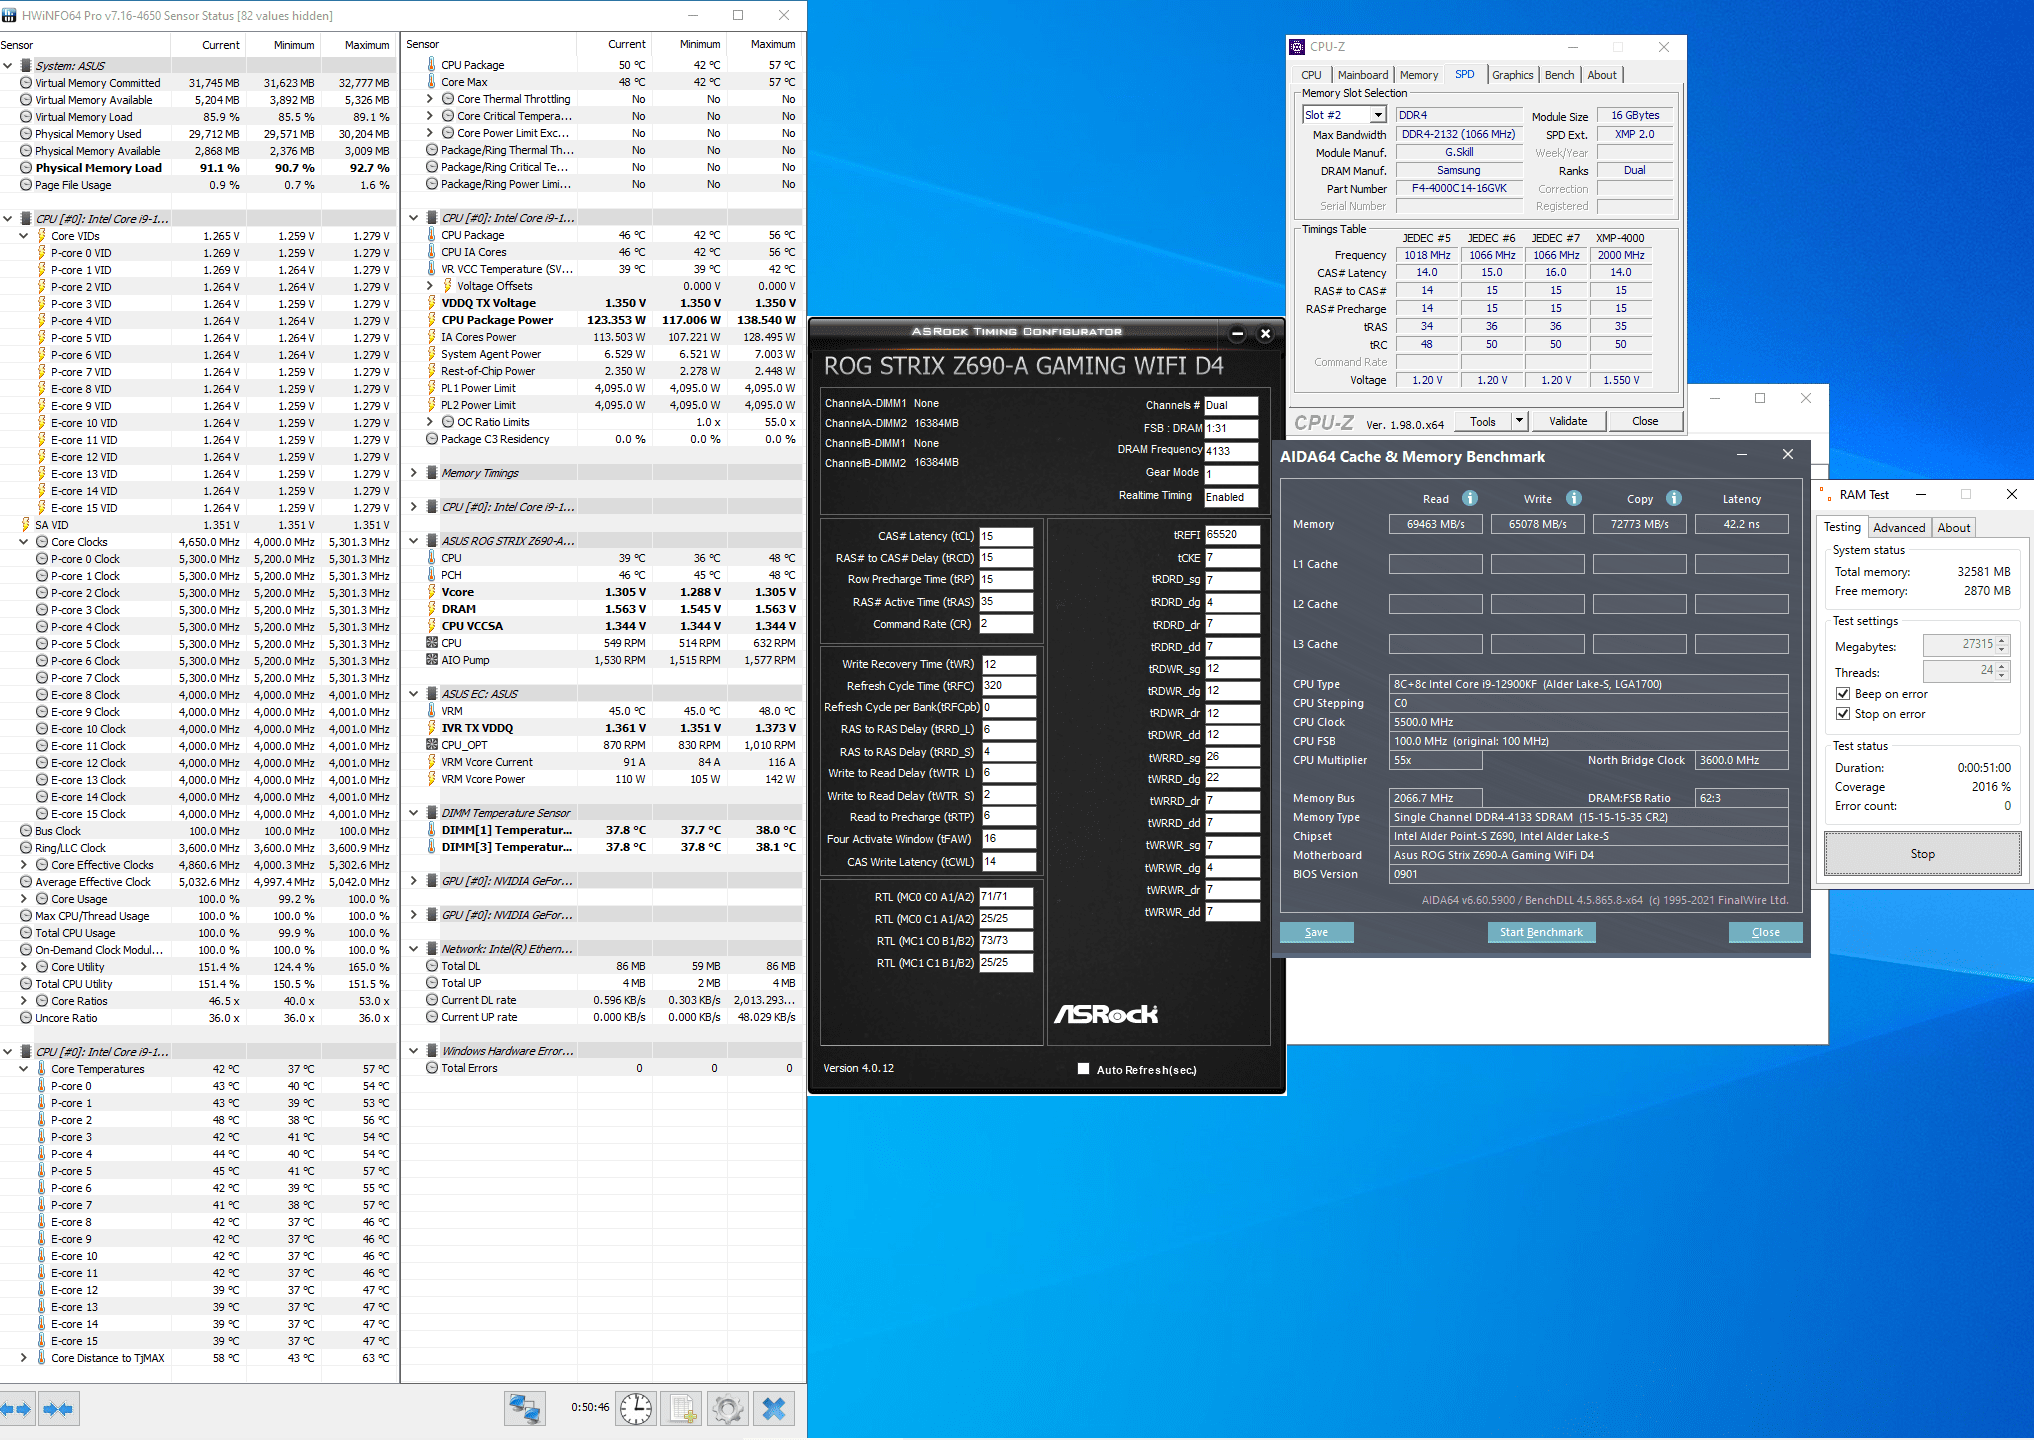Click the CPU Package Power lightning icon

[432, 320]
